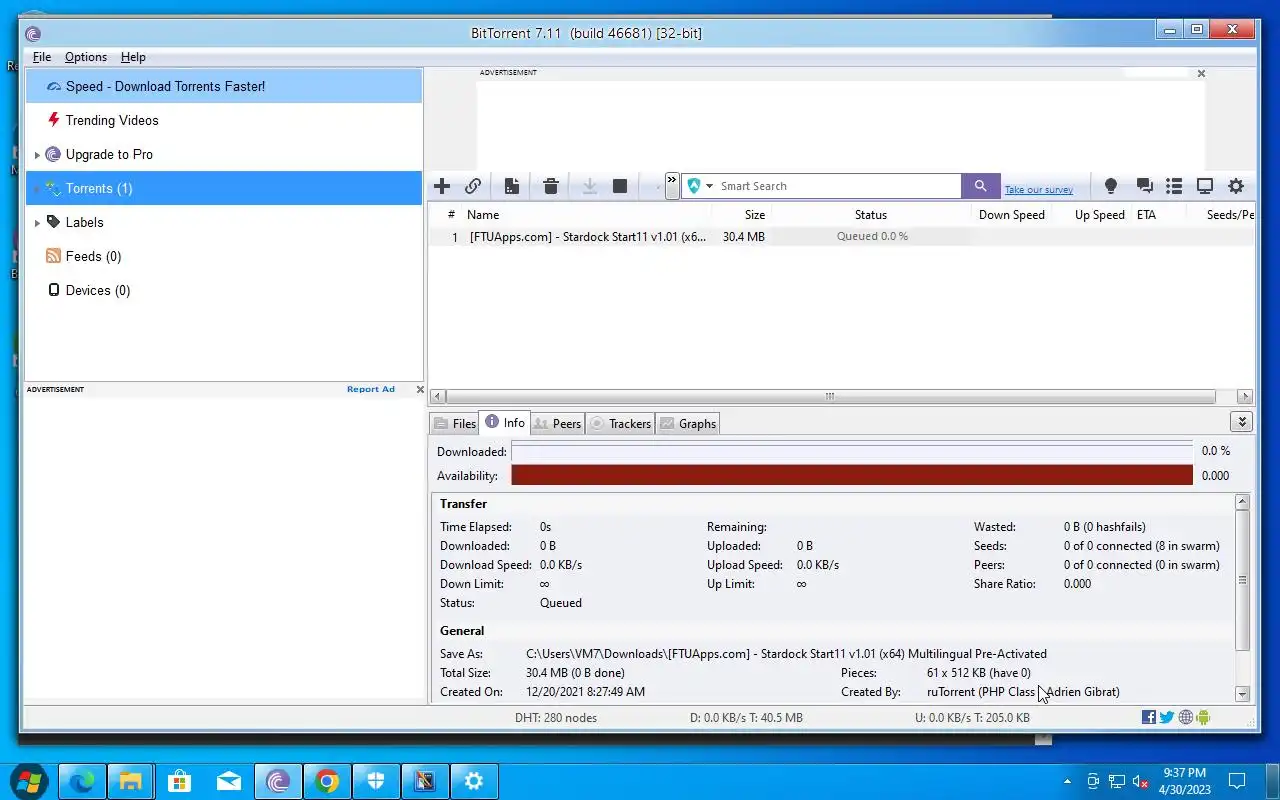The height and width of the screenshot is (800, 1280).
Task: Switch to the Peers tab
Action: (557, 424)
